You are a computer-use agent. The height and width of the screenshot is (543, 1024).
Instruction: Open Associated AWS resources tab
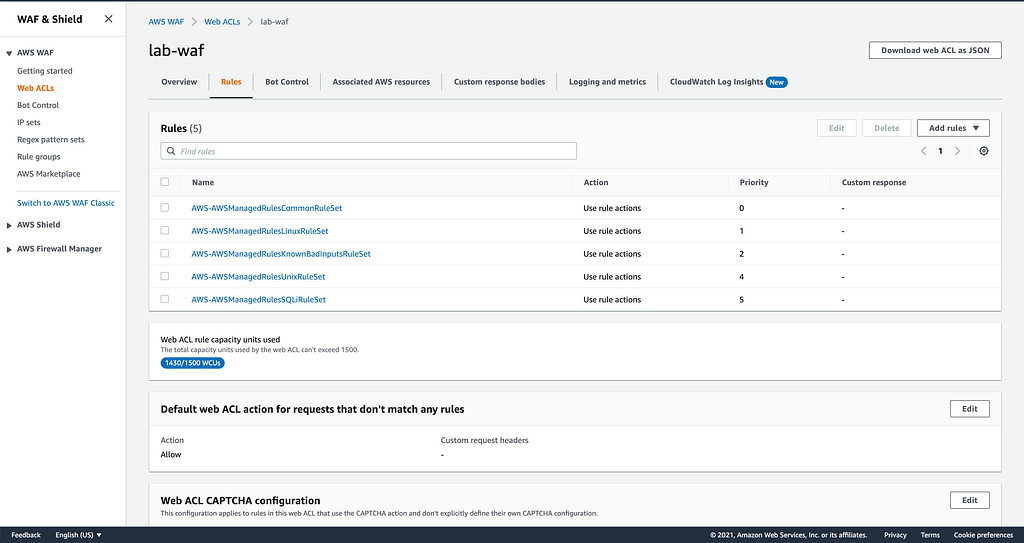381,82
